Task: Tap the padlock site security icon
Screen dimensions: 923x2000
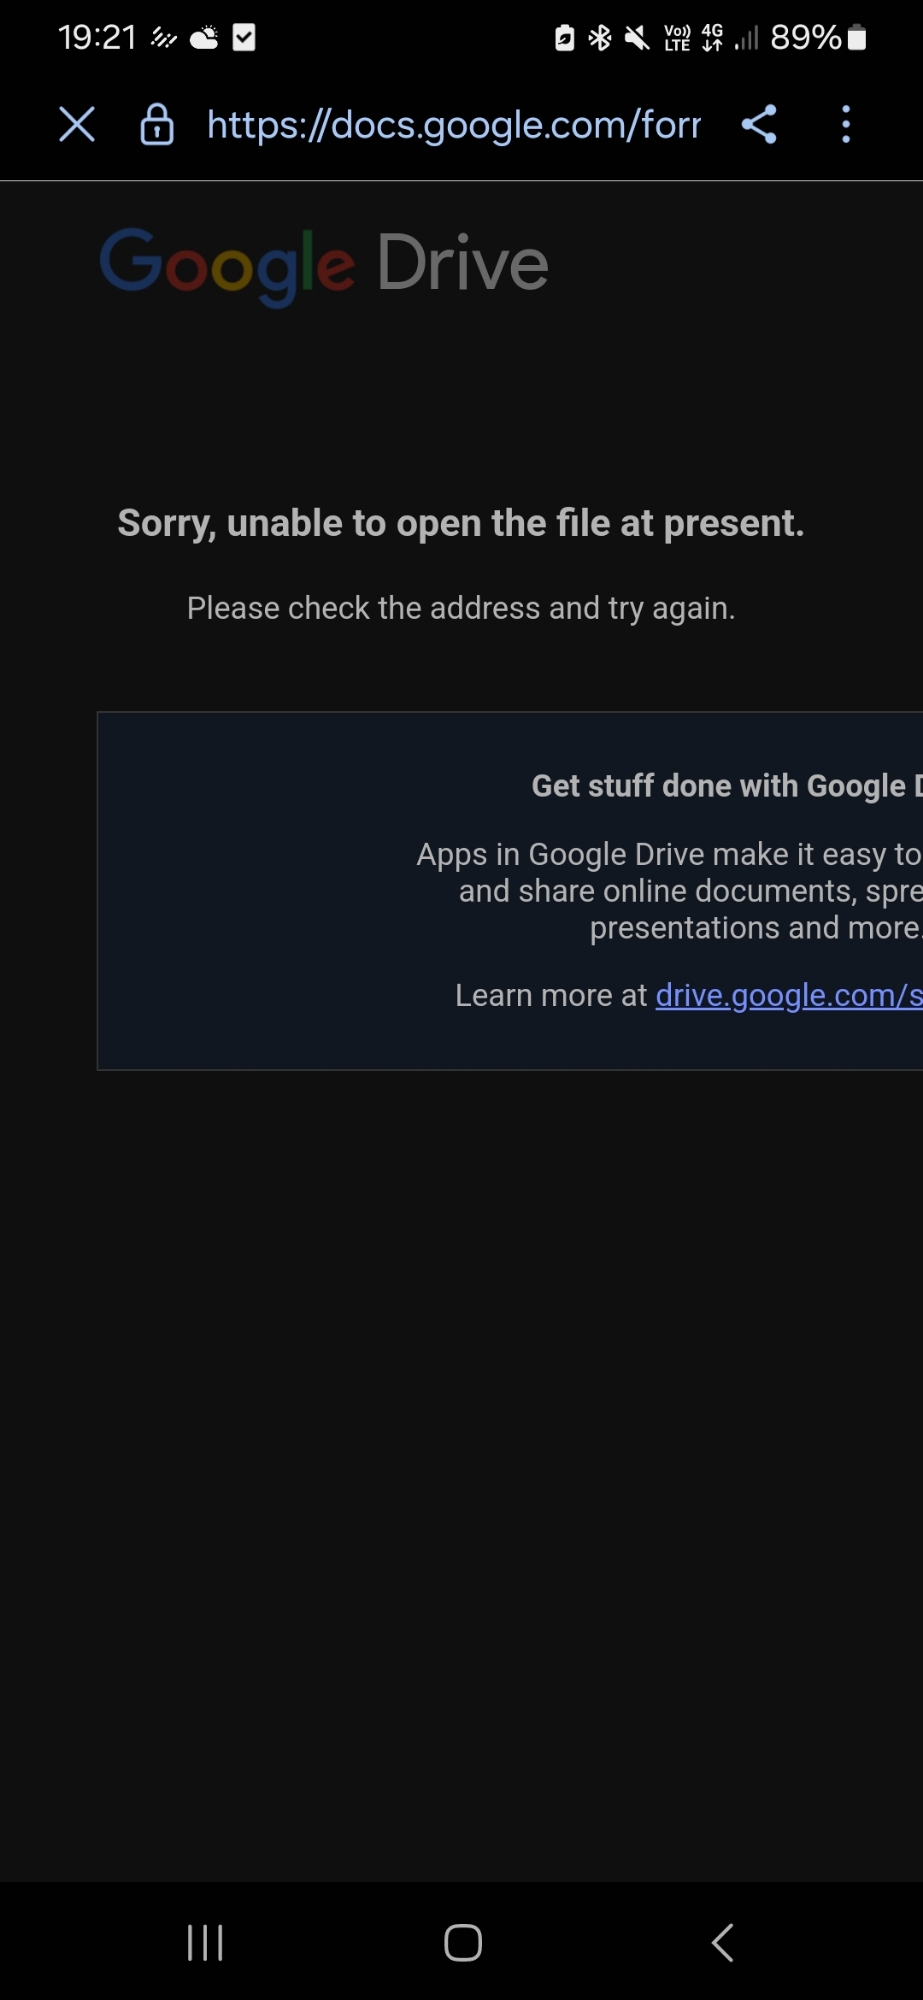Action: pyautogui.click(x=157, y=125)
